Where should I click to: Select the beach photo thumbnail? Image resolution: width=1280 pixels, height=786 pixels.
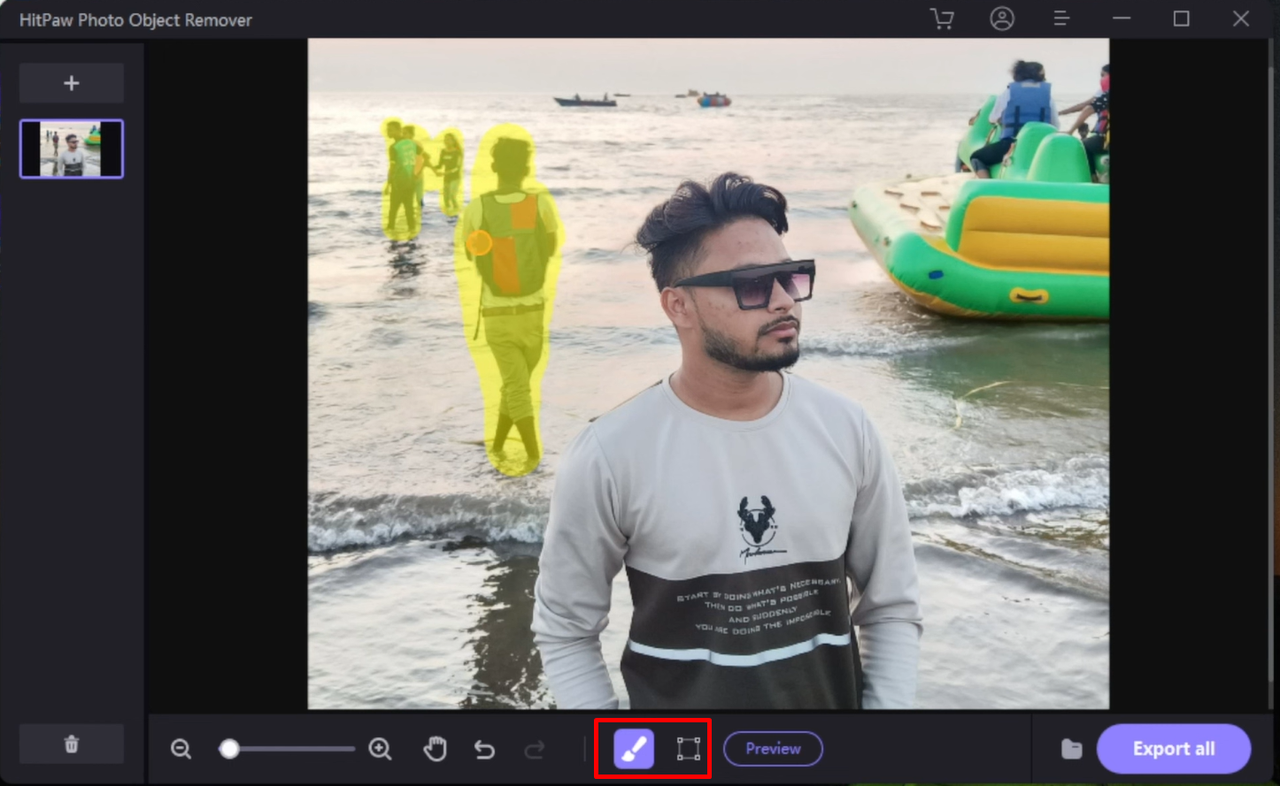click(71, 148)
